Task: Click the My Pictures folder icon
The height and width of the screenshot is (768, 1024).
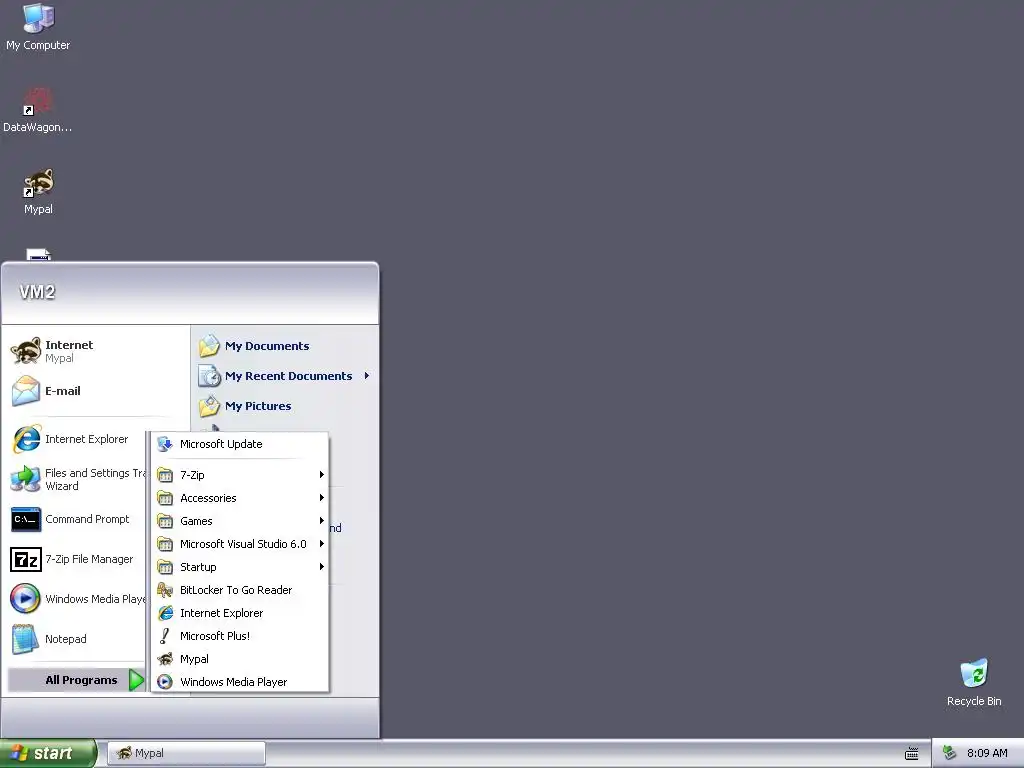Action: pyautogui.click(x=209, y=406)
